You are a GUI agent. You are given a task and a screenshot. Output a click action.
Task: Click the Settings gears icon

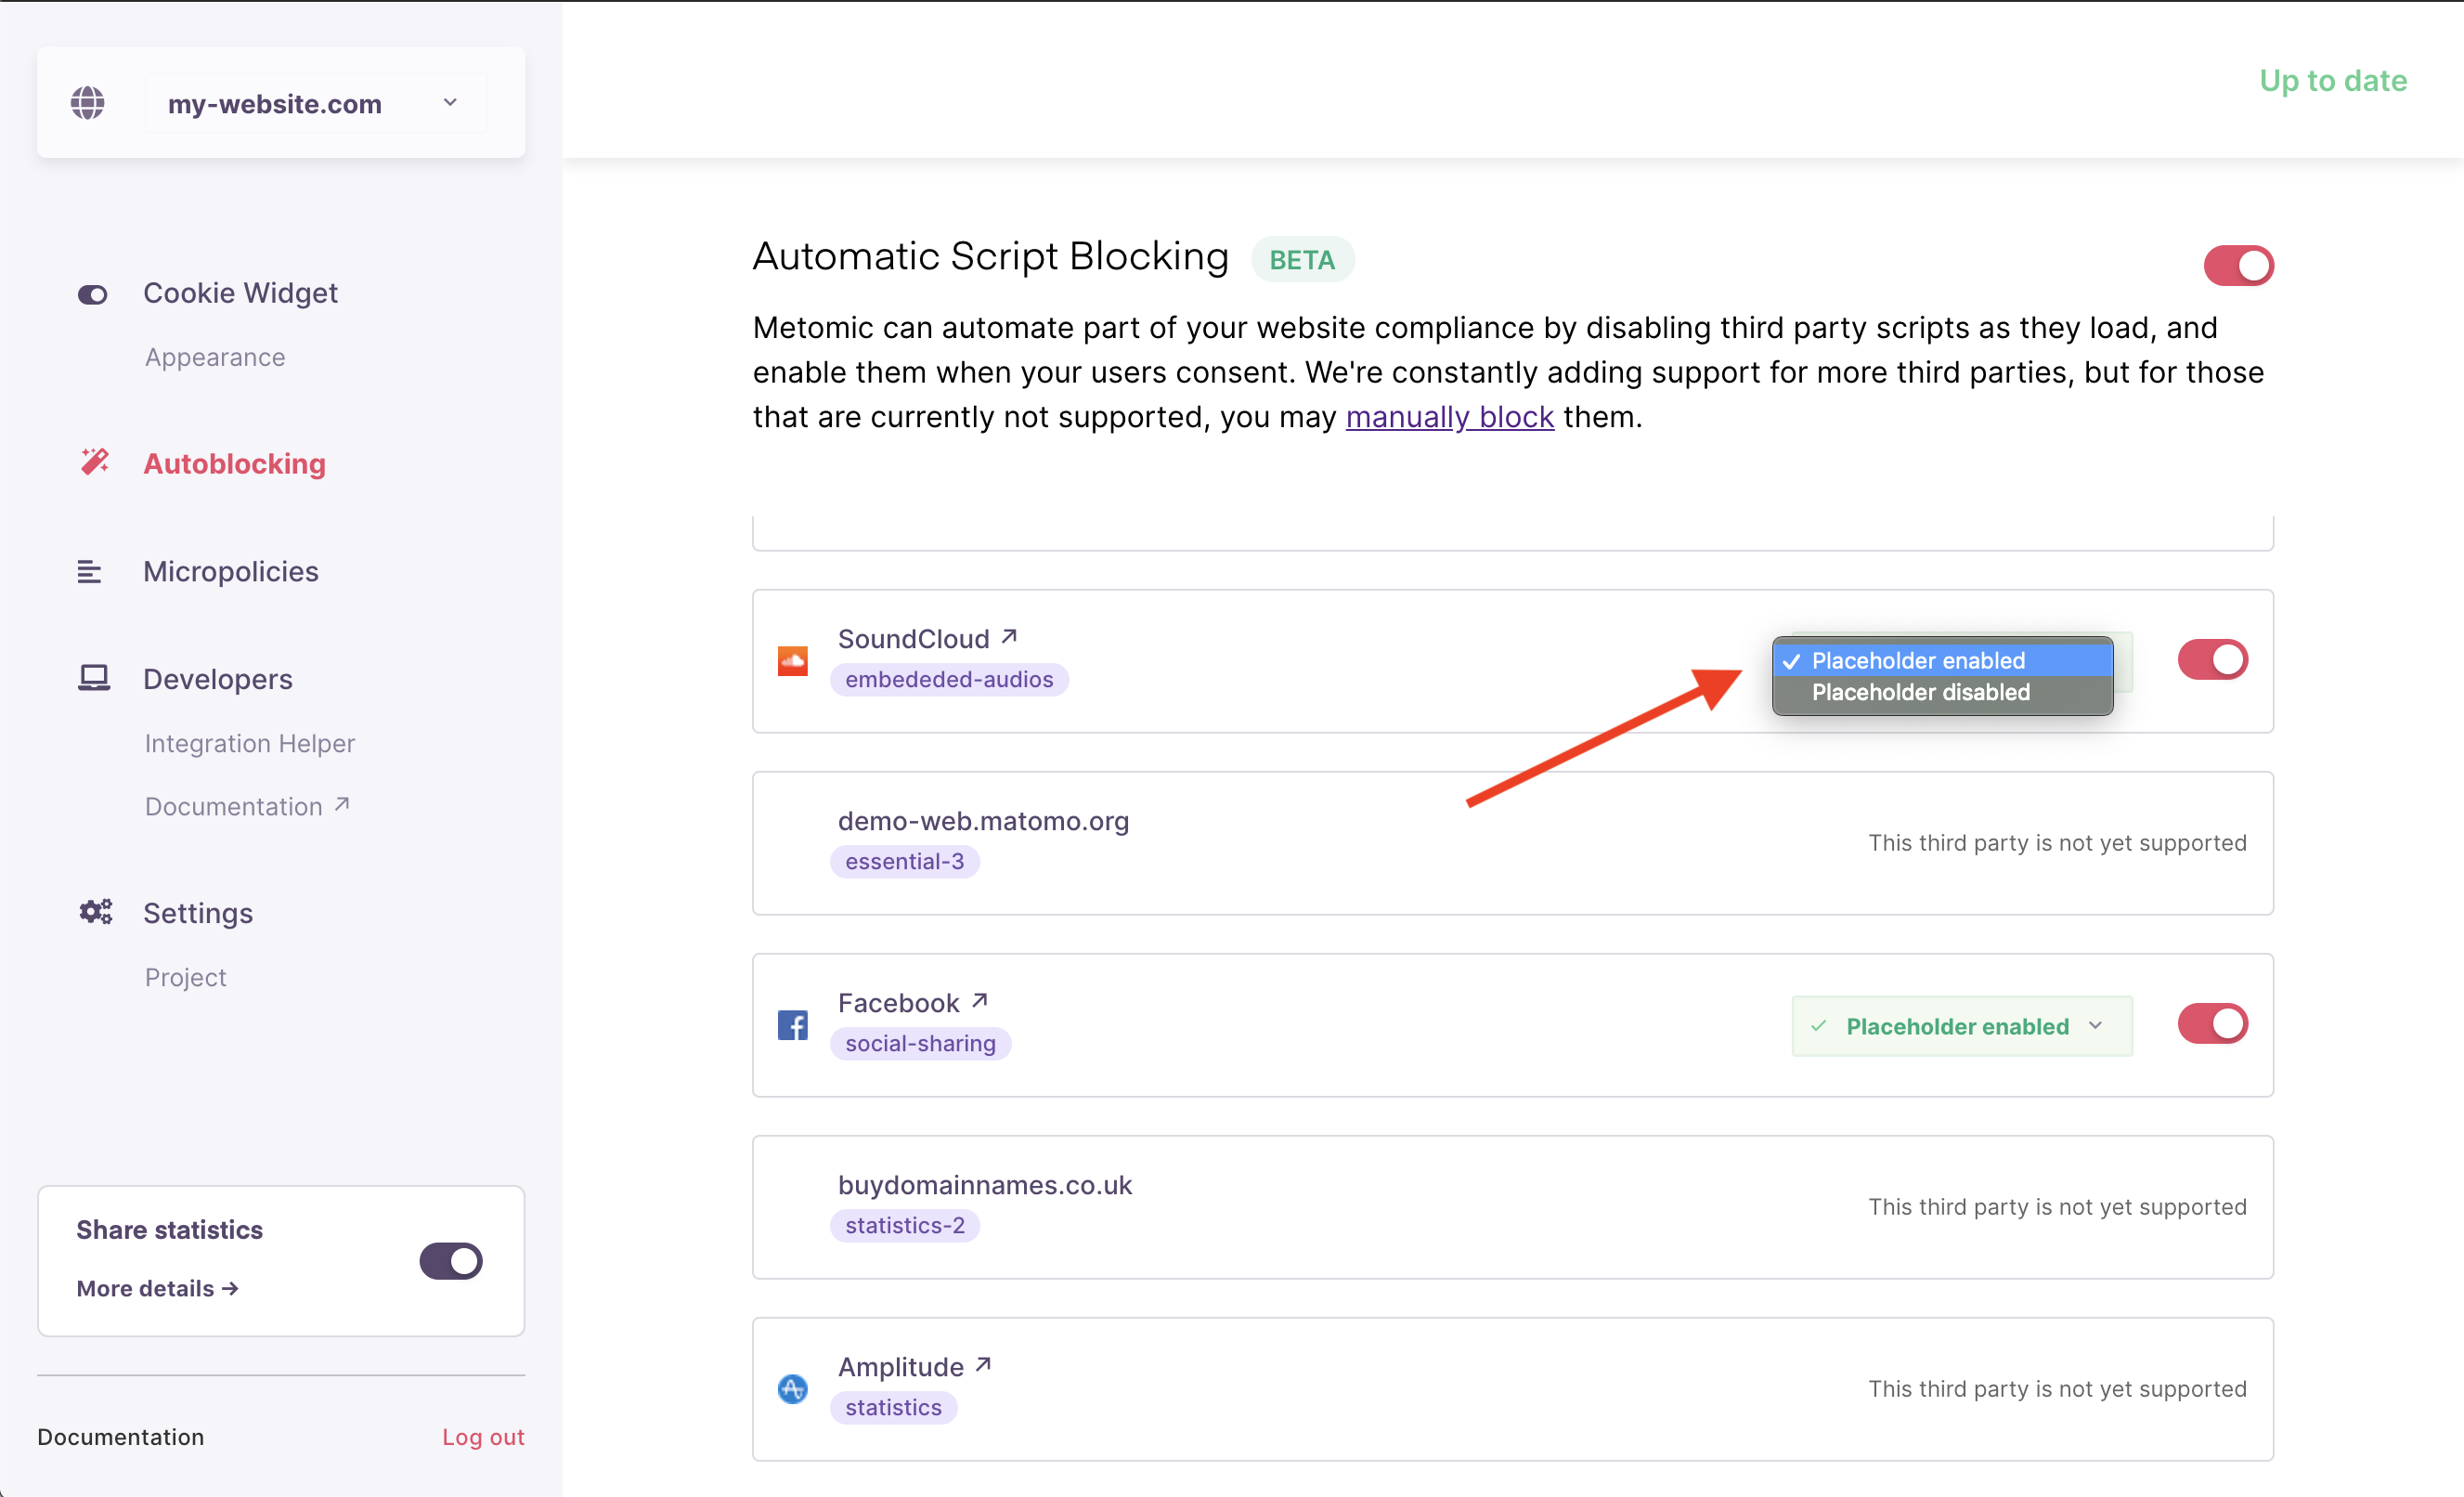pos(96,912)
